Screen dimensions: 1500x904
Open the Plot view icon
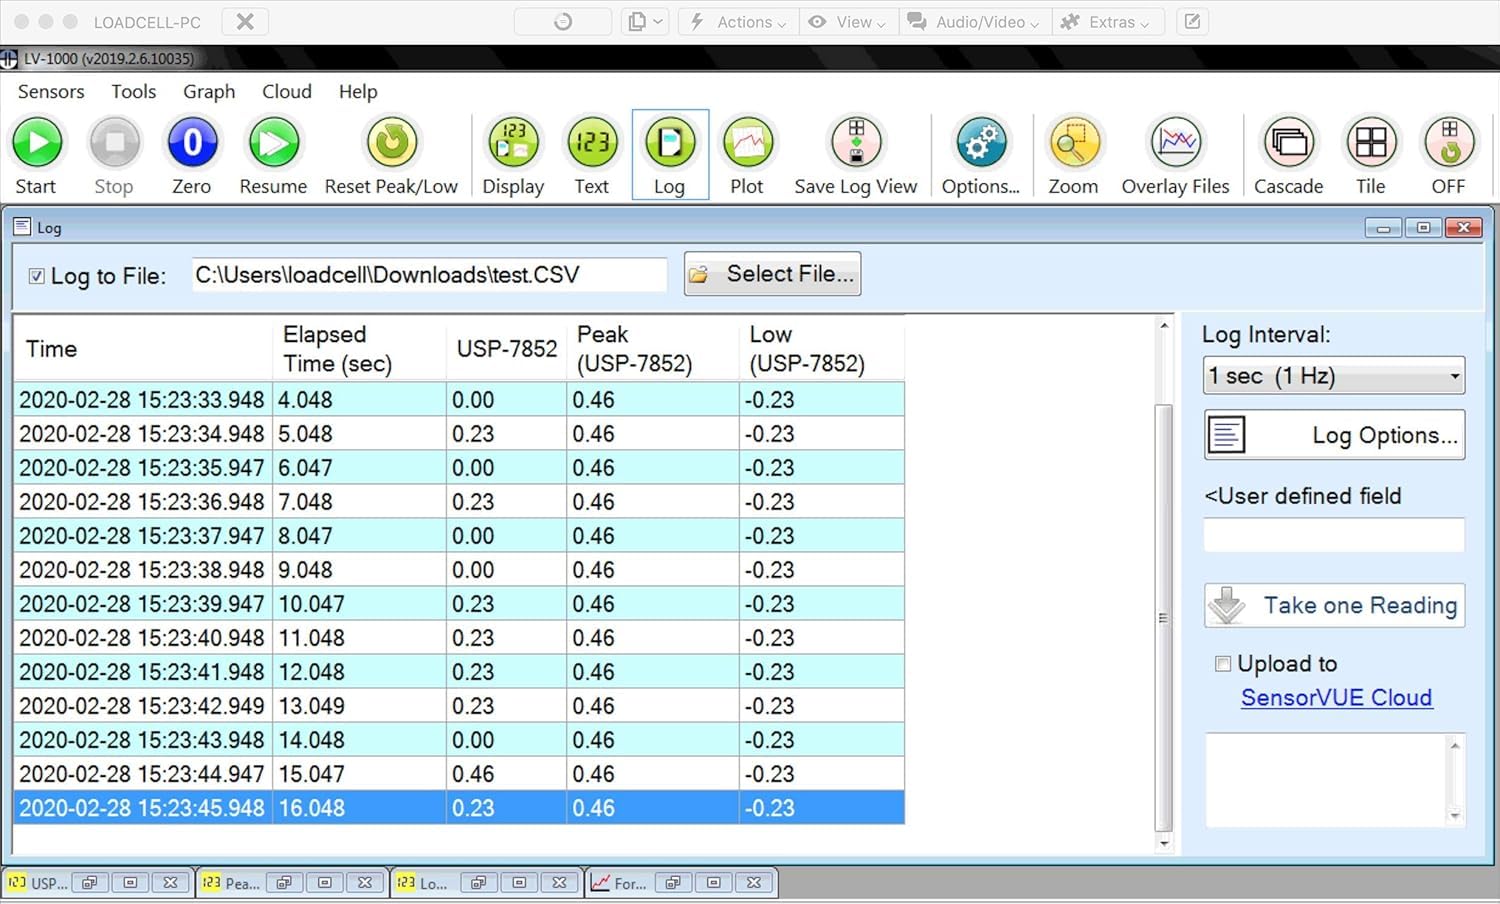click(747, 143)
